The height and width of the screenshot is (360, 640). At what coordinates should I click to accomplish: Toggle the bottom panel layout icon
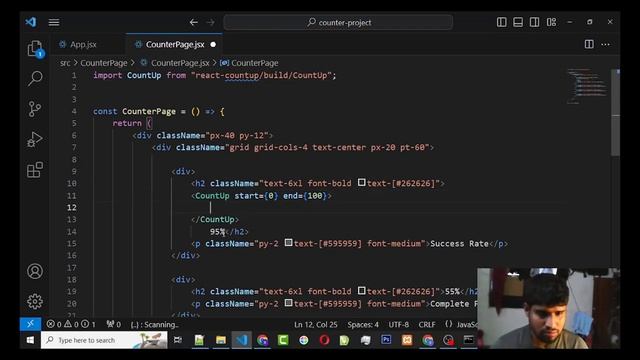[518, 22]
